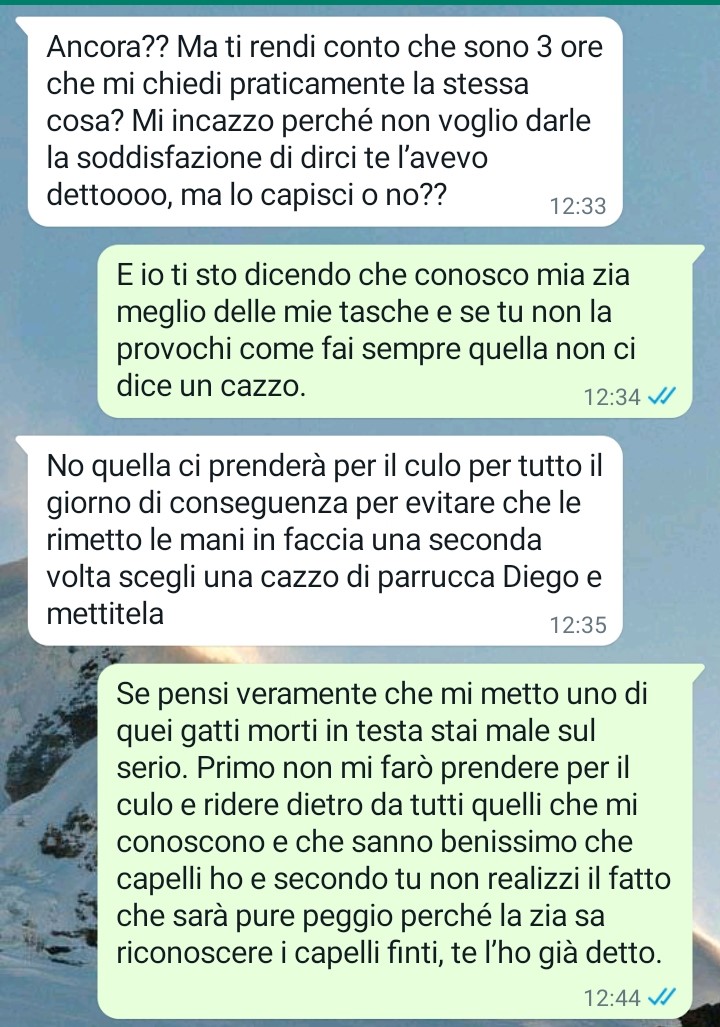Screen dimensions: 720x1027
Task: Tap the blue read ticks beside 12:44
Action: [661, 997]
